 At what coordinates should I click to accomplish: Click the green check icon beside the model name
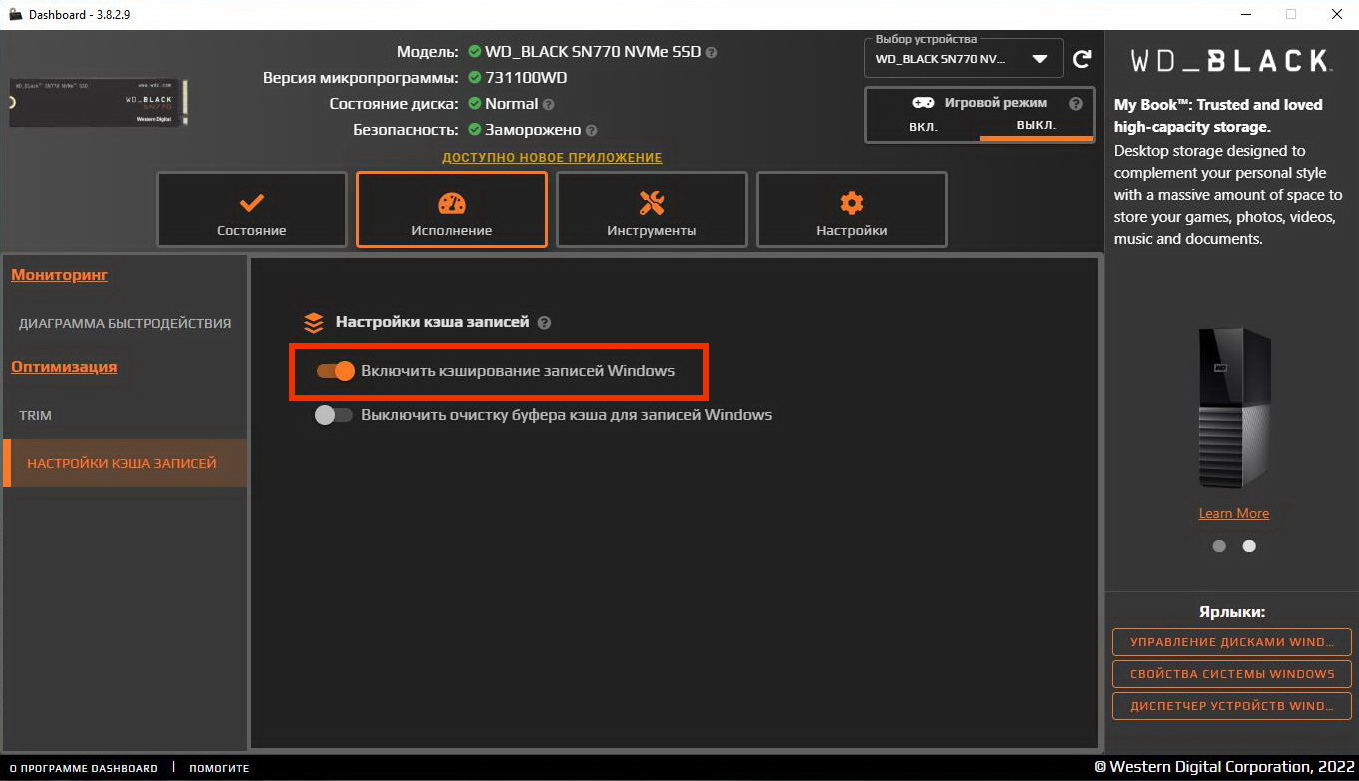pos(475,52)
